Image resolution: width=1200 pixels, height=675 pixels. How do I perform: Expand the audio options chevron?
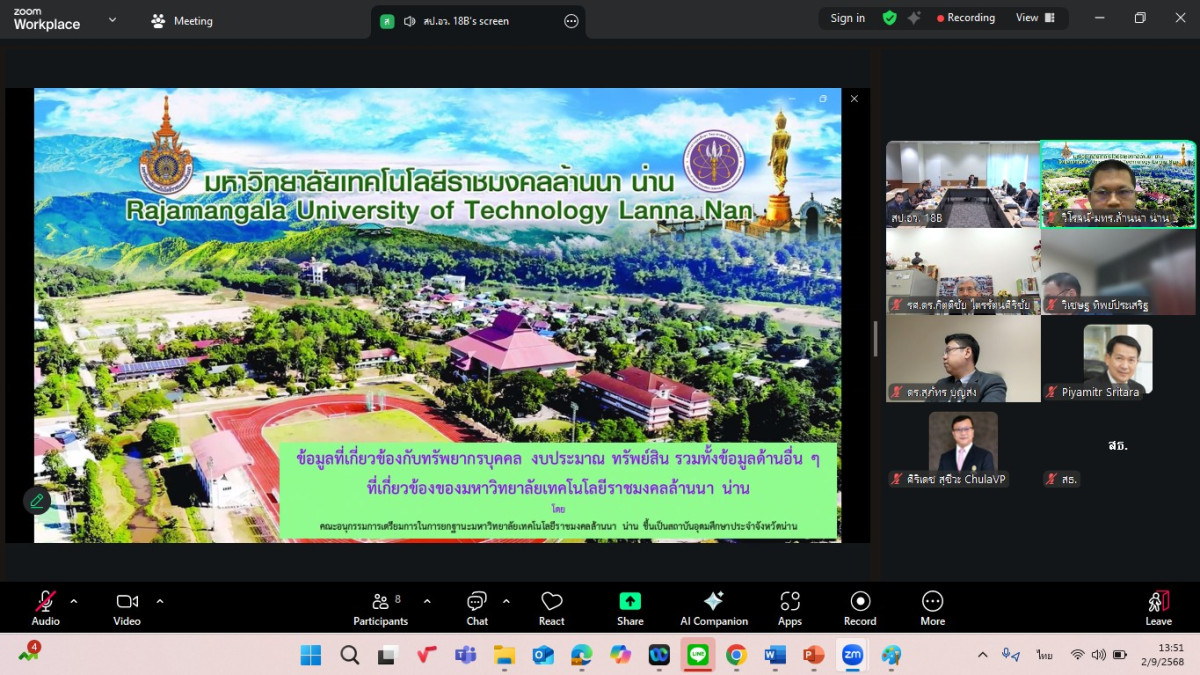coord(73,601)
